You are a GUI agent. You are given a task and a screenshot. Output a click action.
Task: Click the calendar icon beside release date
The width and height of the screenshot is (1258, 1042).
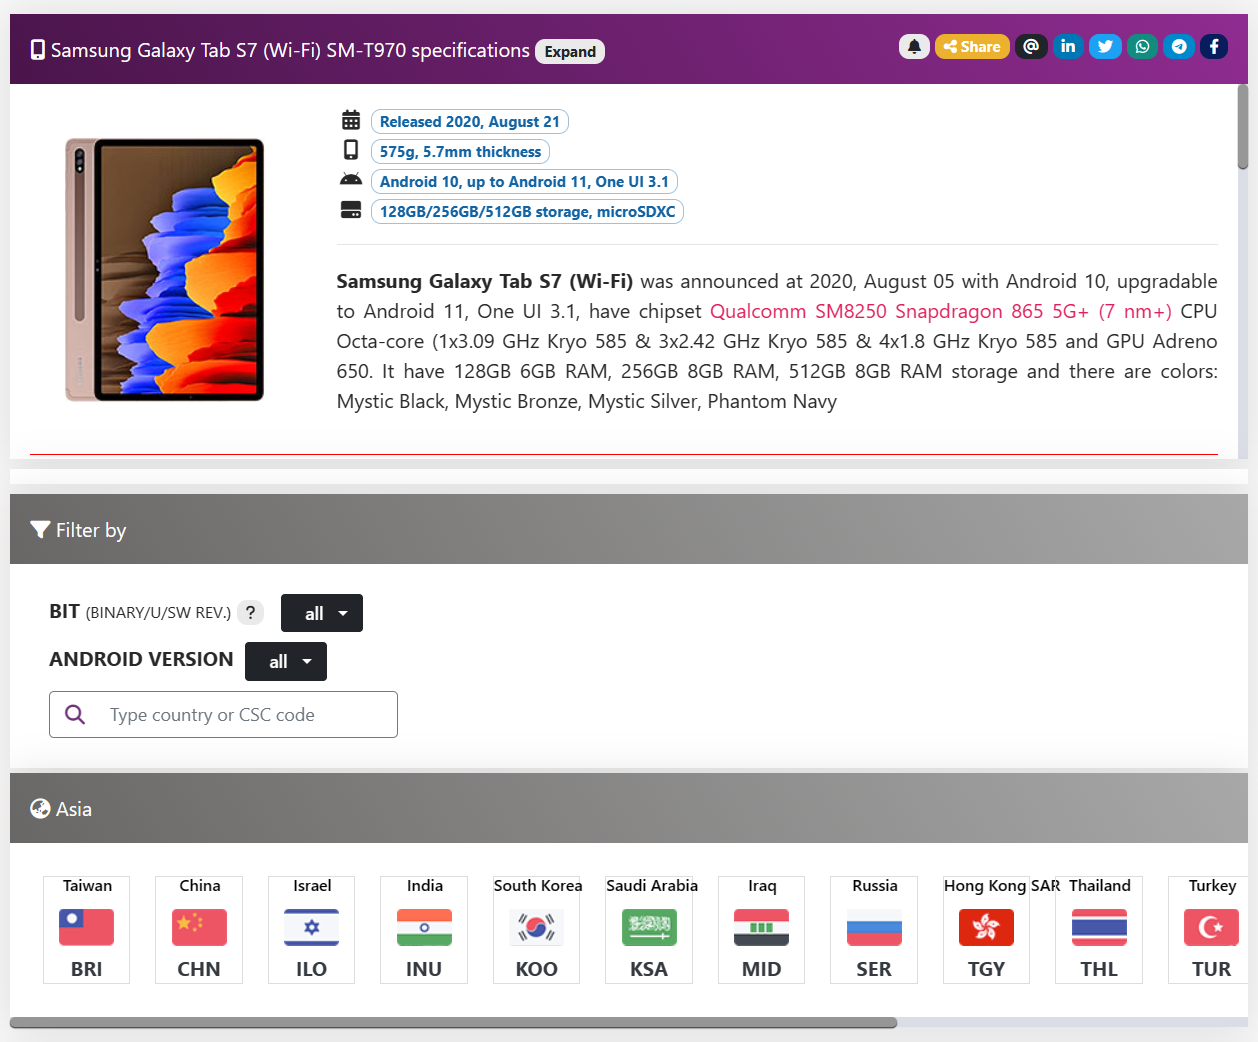pos(351,120)
